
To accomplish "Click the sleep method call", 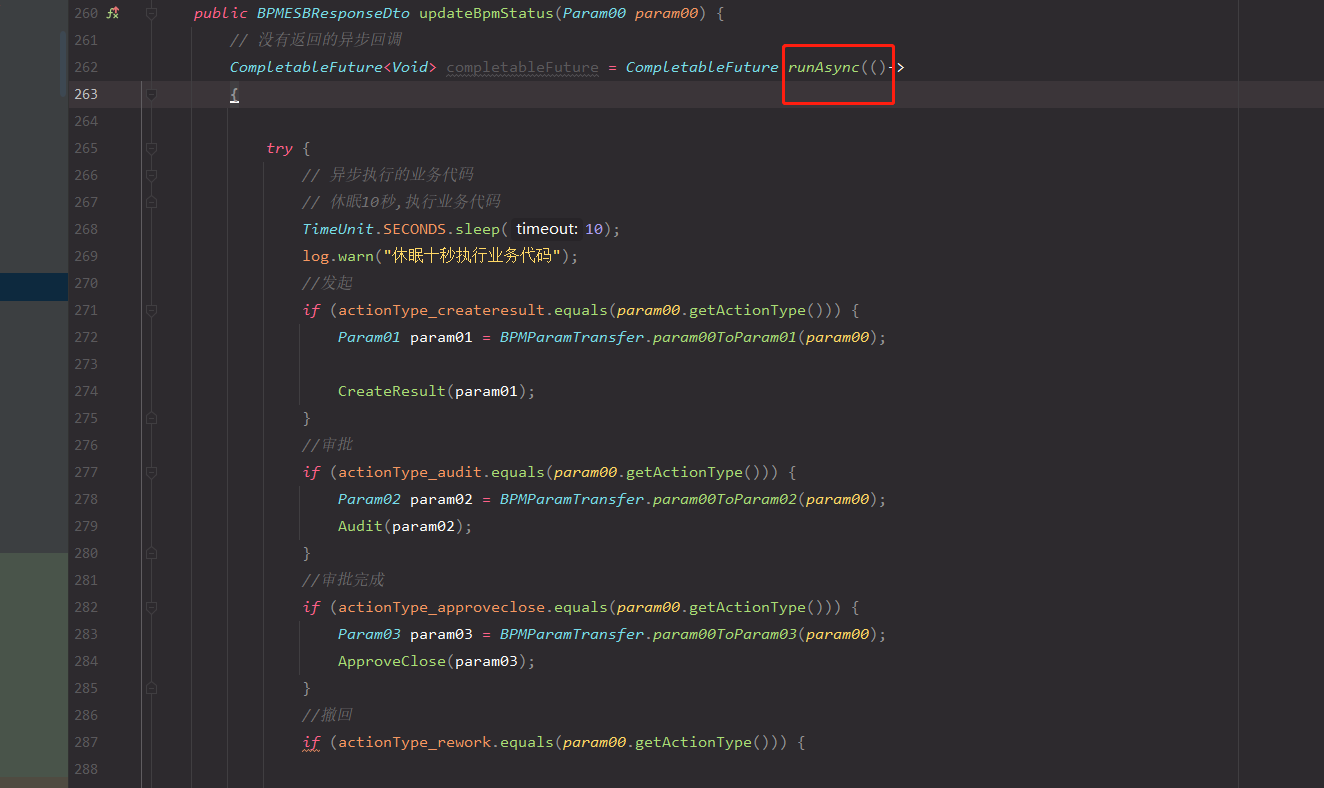I will pyautogui.click(x=478, y=229).
